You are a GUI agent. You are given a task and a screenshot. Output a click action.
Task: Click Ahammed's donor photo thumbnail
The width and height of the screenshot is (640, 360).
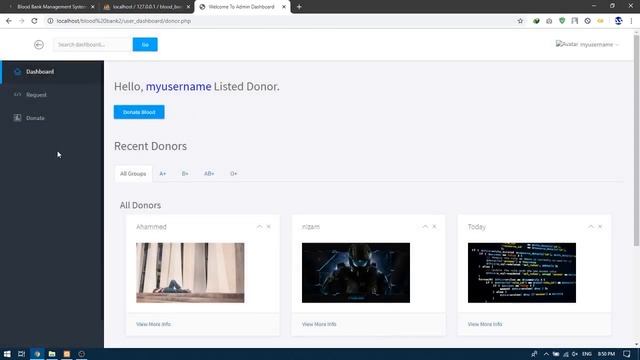click(190, 273)
